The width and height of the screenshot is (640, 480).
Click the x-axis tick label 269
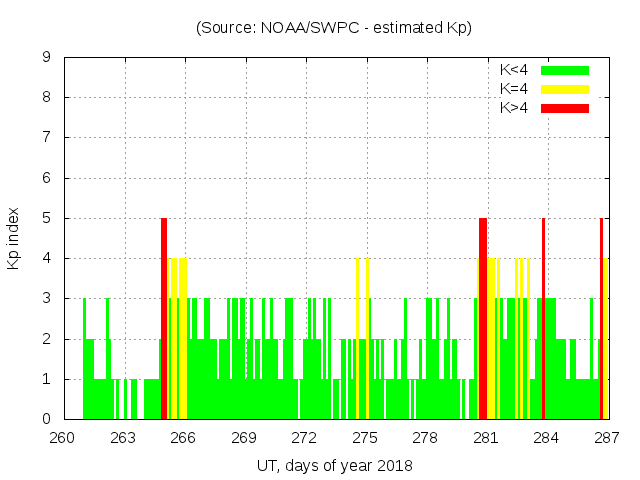[244, 437]
